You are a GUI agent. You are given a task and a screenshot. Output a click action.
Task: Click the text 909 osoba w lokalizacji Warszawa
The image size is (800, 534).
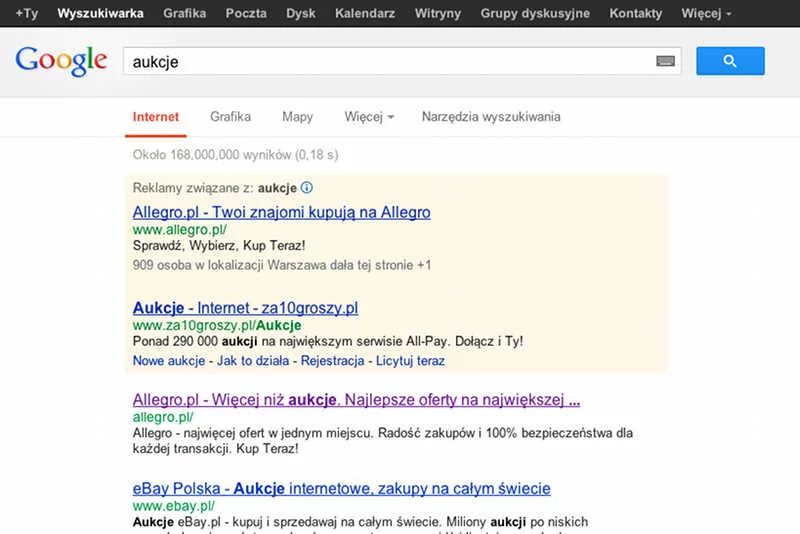click(282, 265)
